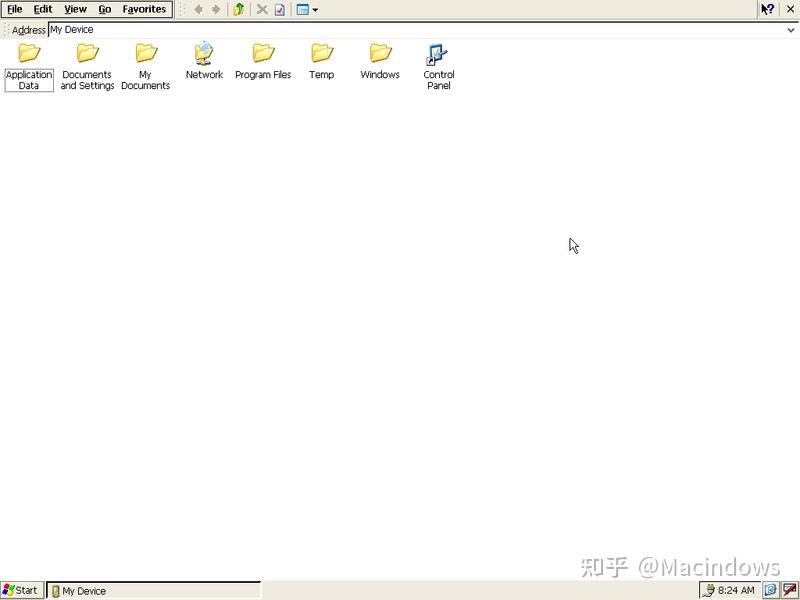
Task: Open the Program Files folder
Action: tap(262, 57)
